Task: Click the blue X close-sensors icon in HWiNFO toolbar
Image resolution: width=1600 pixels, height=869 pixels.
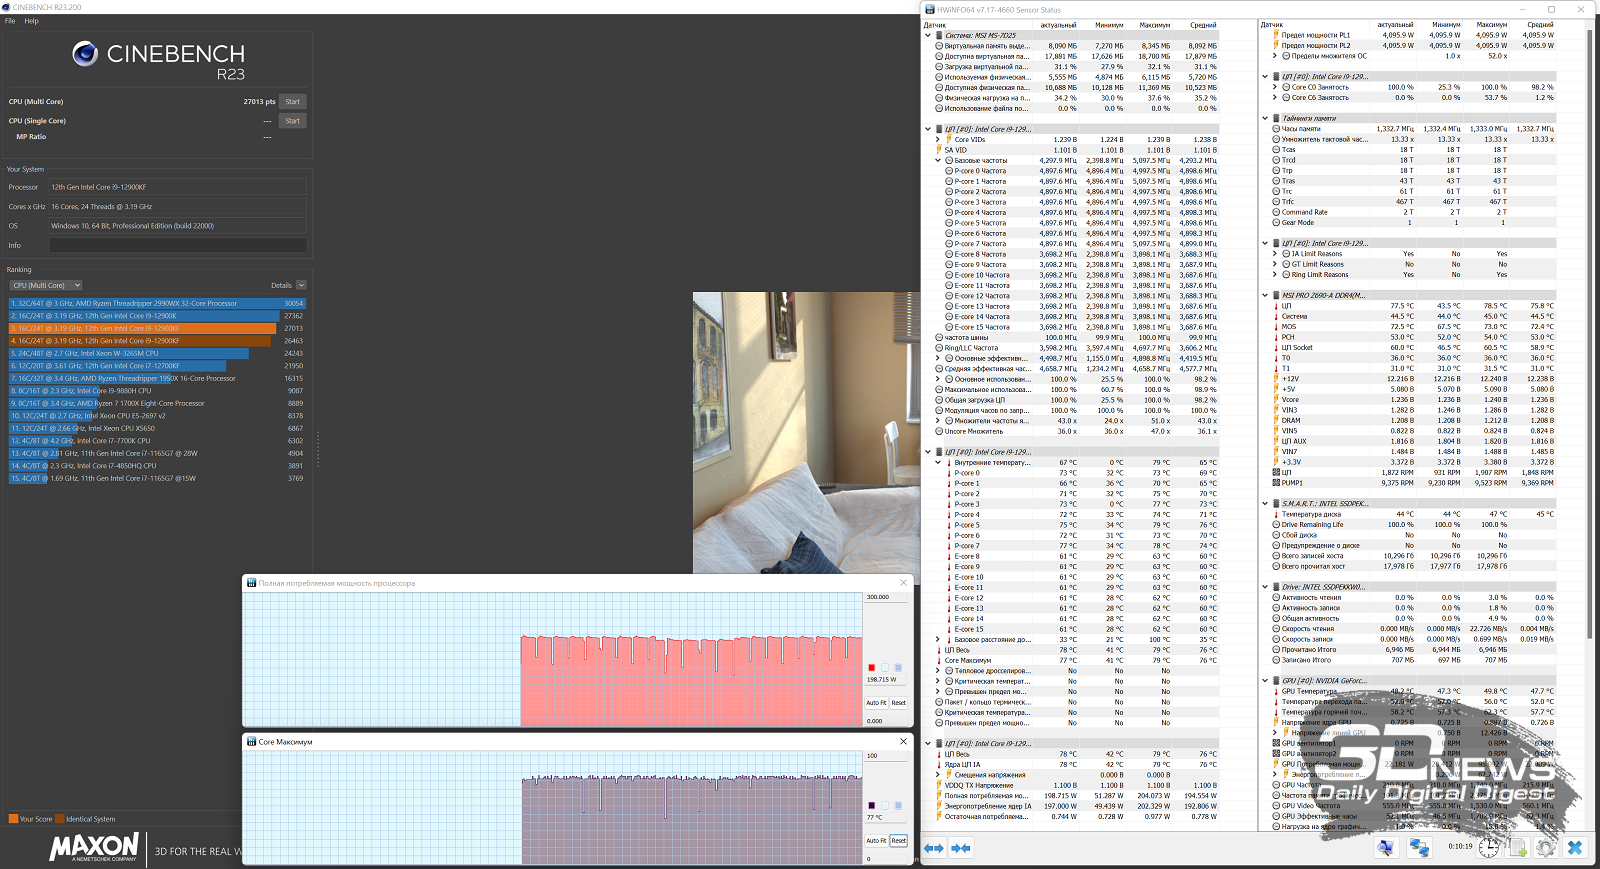Action: pyautogui.click(x=1575, y=848)
